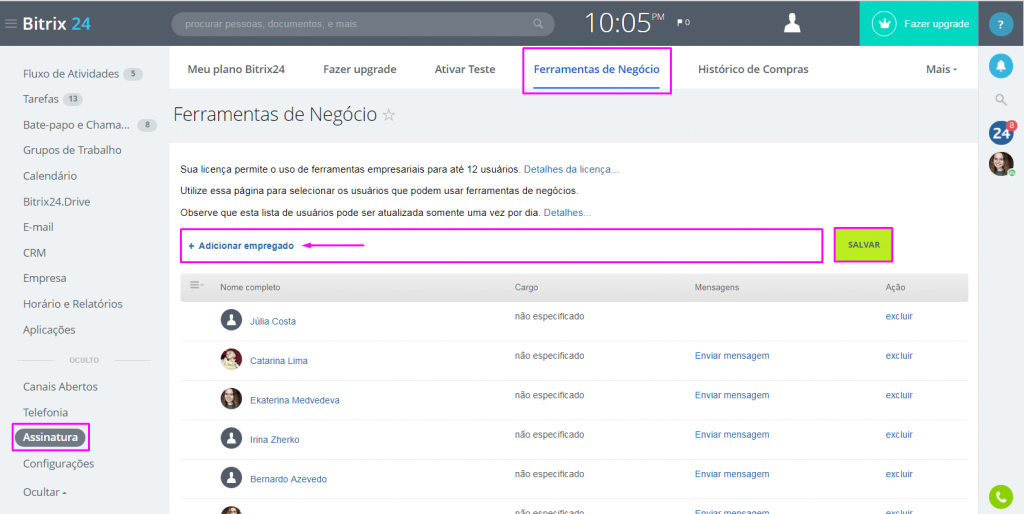Click Adicionar empregado link
The height and width of the screenshot is (514, 1024).
click(x=241, y=246)
